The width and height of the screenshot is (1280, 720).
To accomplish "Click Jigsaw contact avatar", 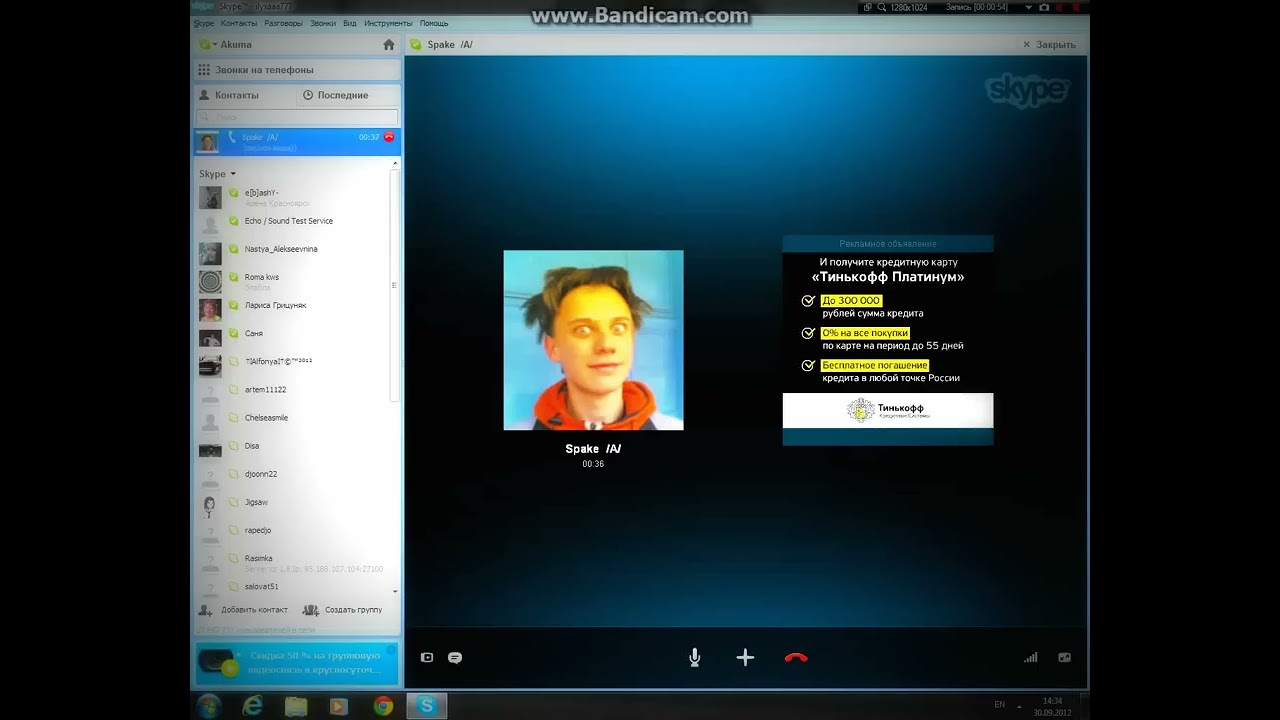I will click(210, 505).
